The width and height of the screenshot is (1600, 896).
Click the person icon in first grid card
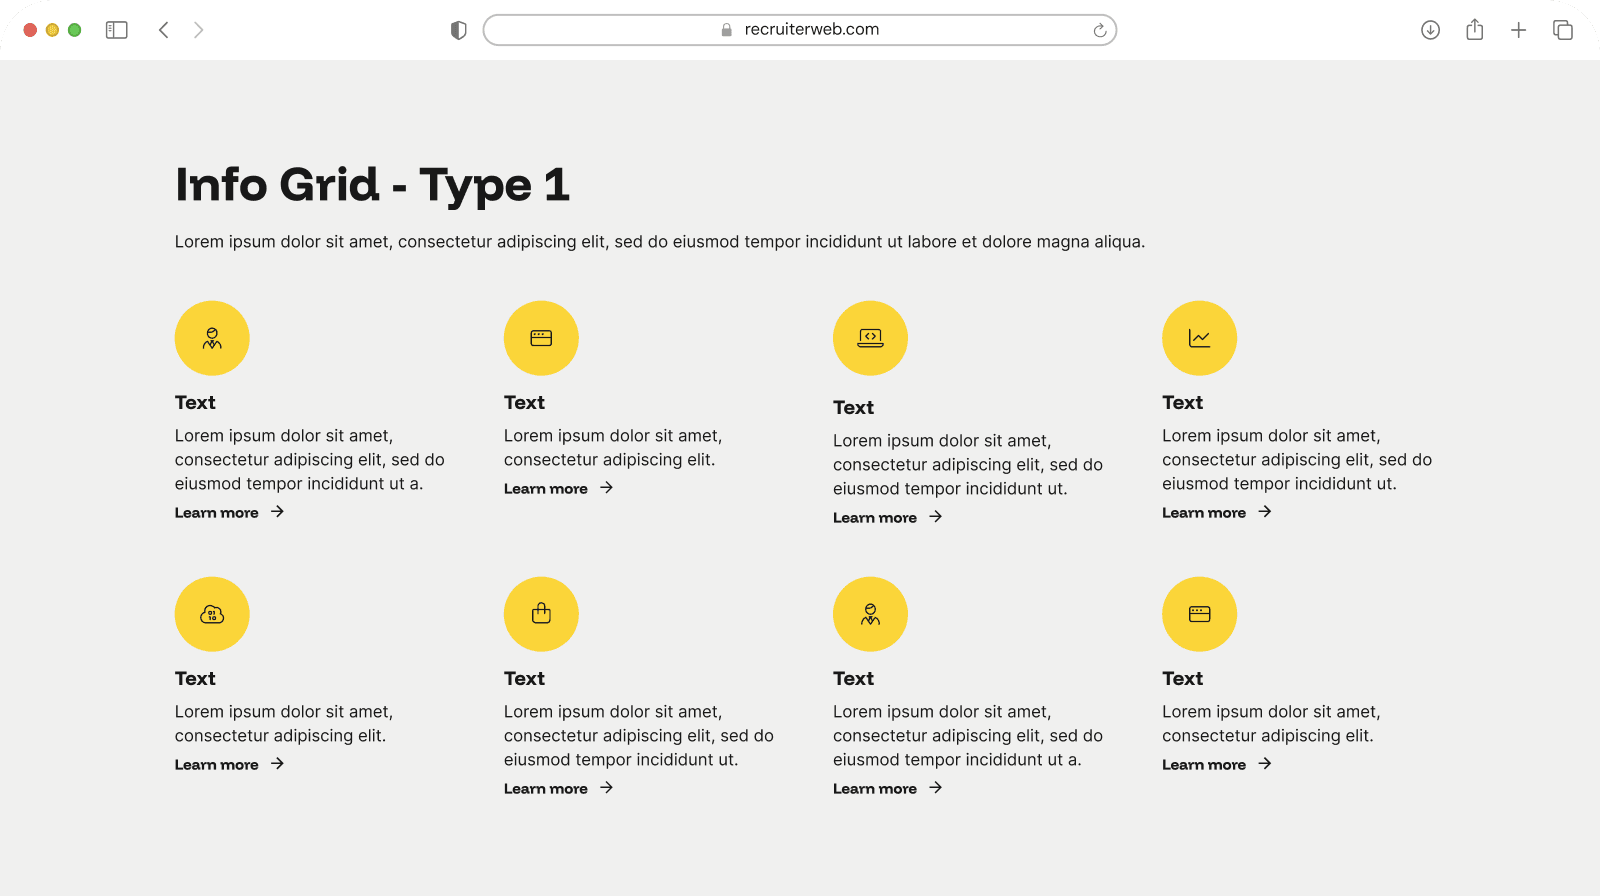point(212,338)
